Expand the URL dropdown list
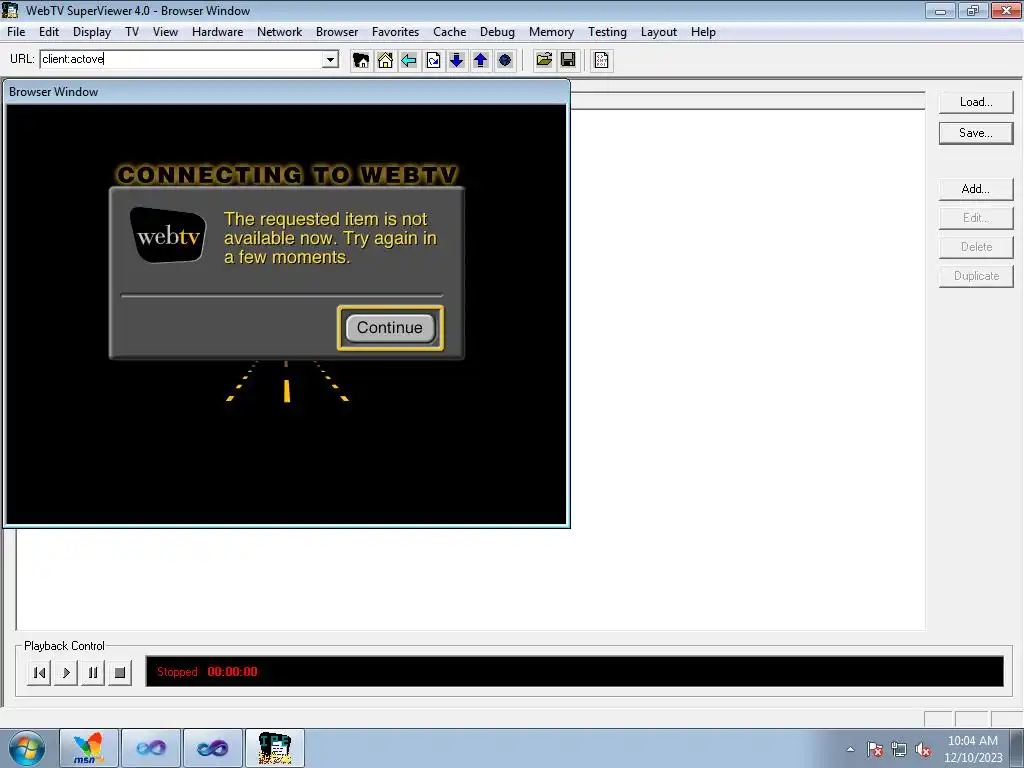The width and height of the screenshot is (1024, 768). (x=330, y=59)
